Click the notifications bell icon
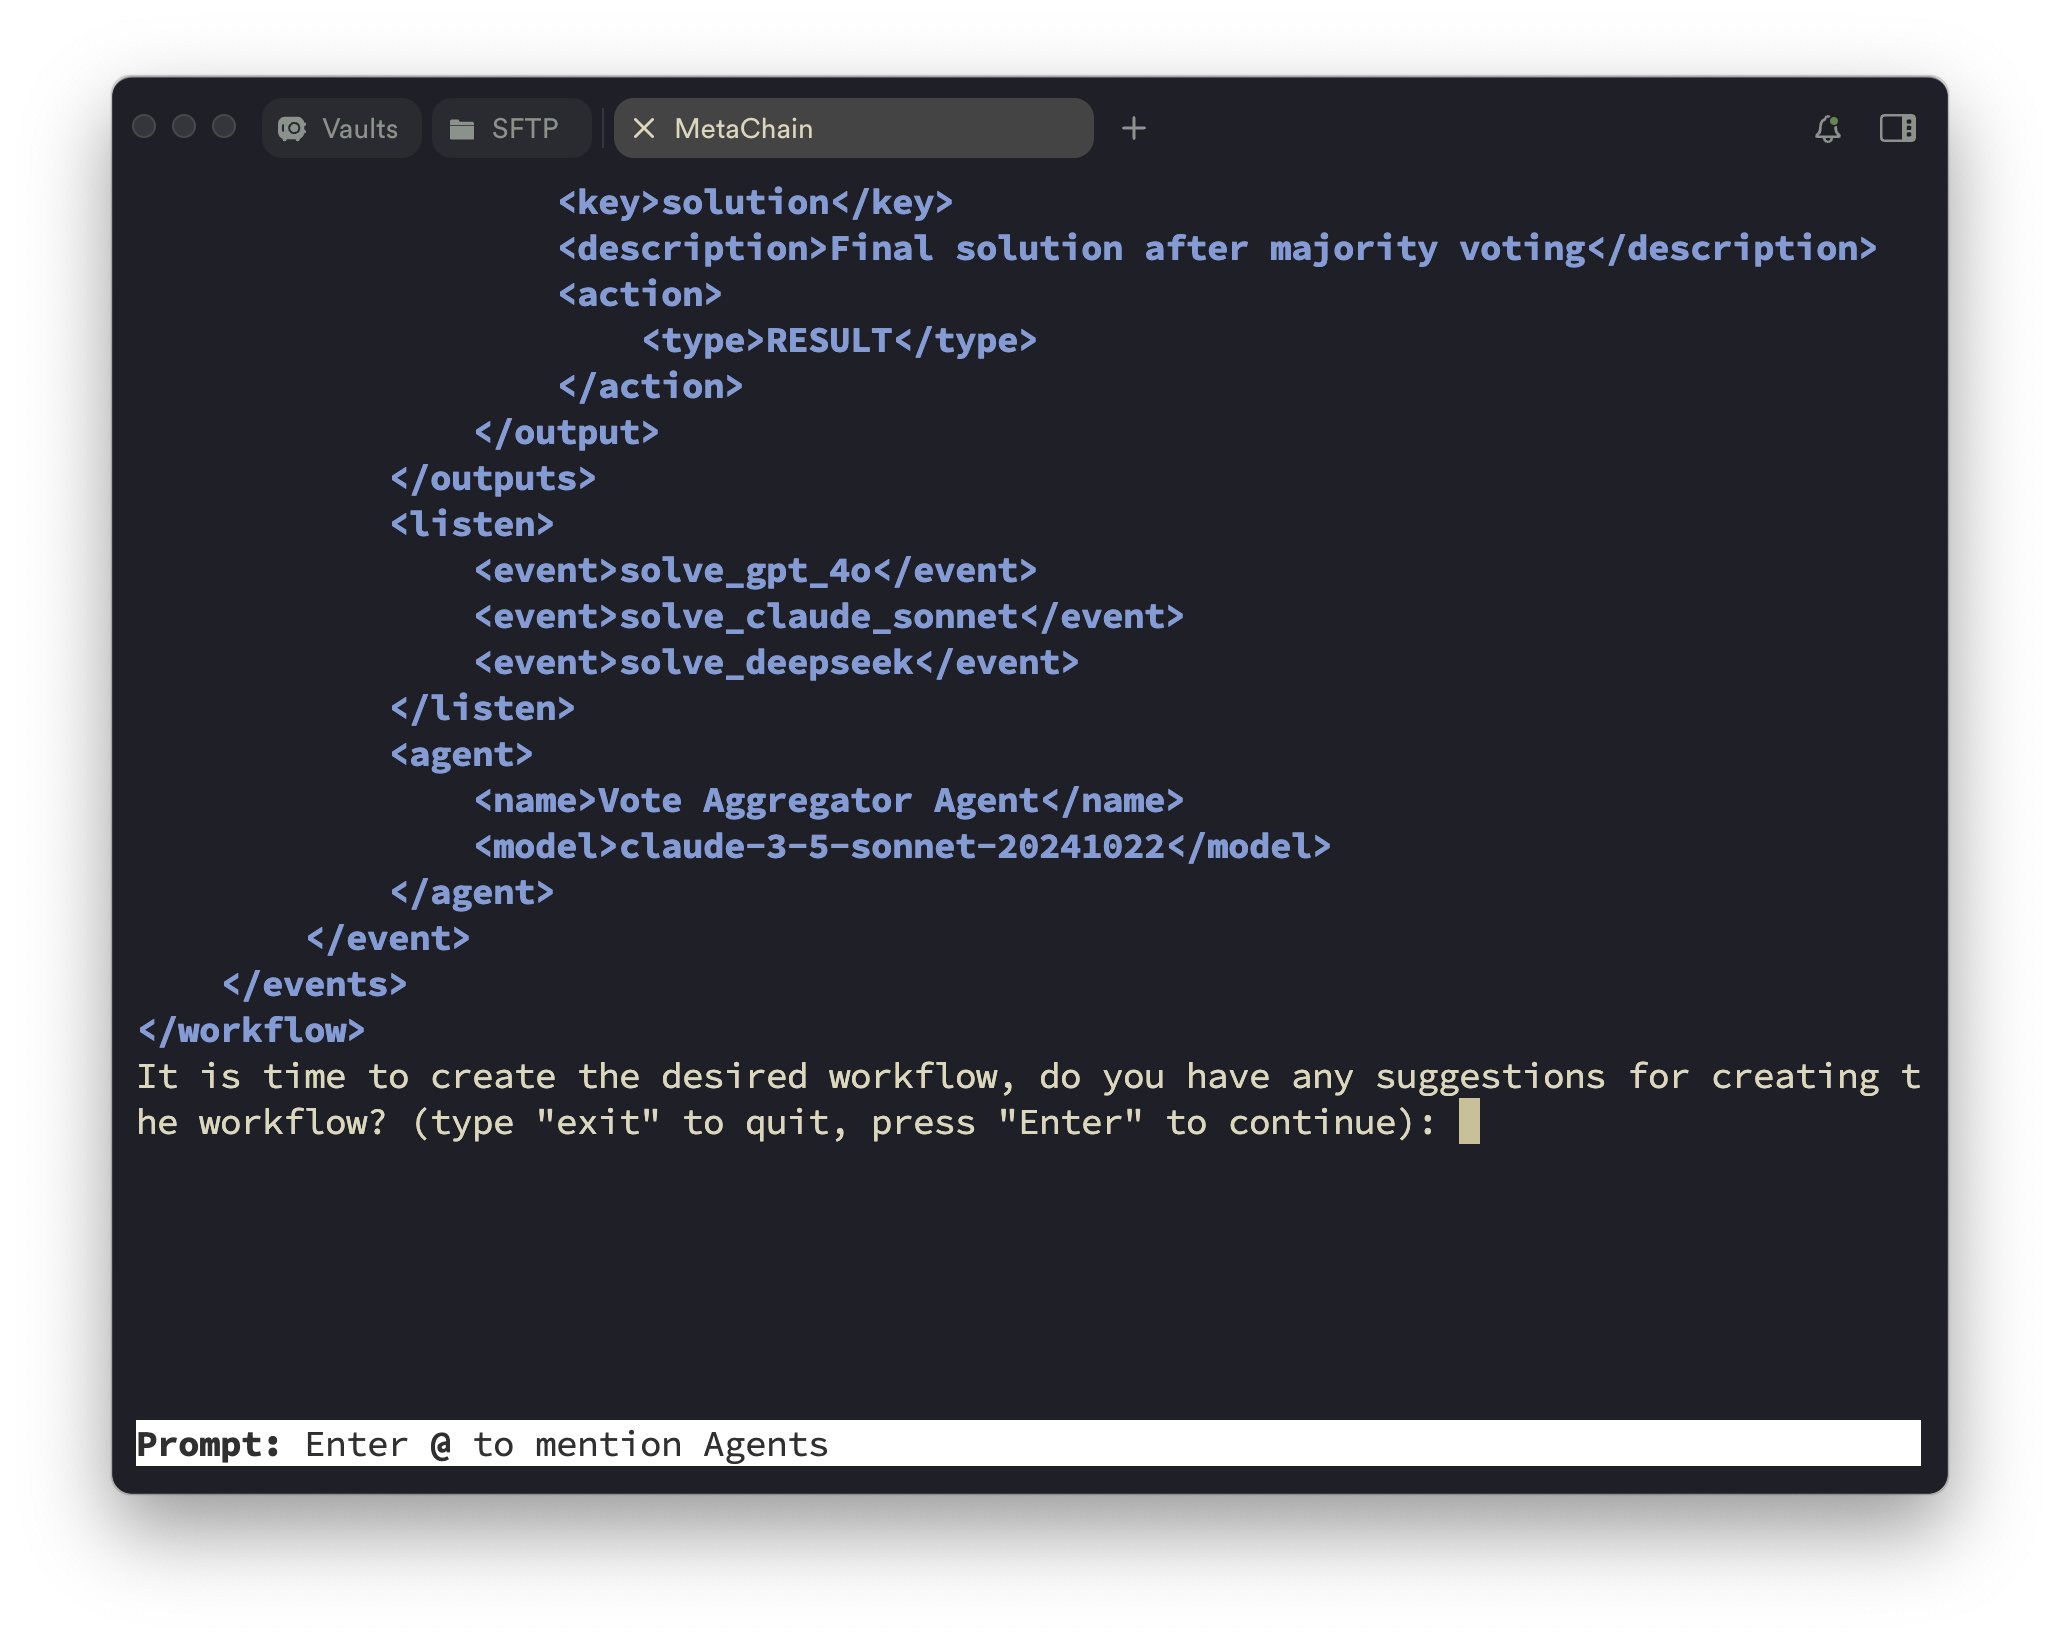 click(x=1828, y=128)
